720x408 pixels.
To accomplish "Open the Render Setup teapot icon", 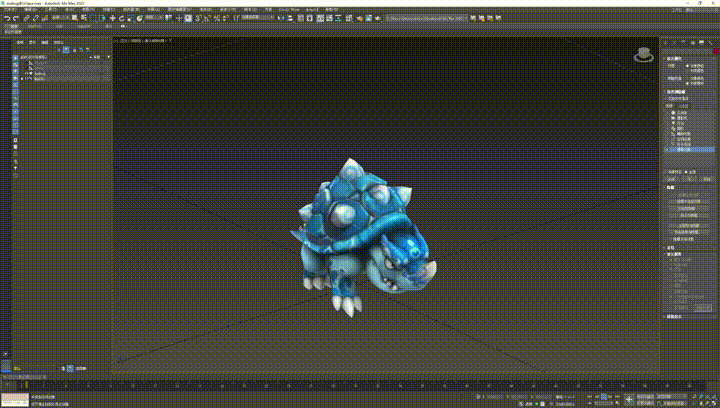I will point(360,18).
